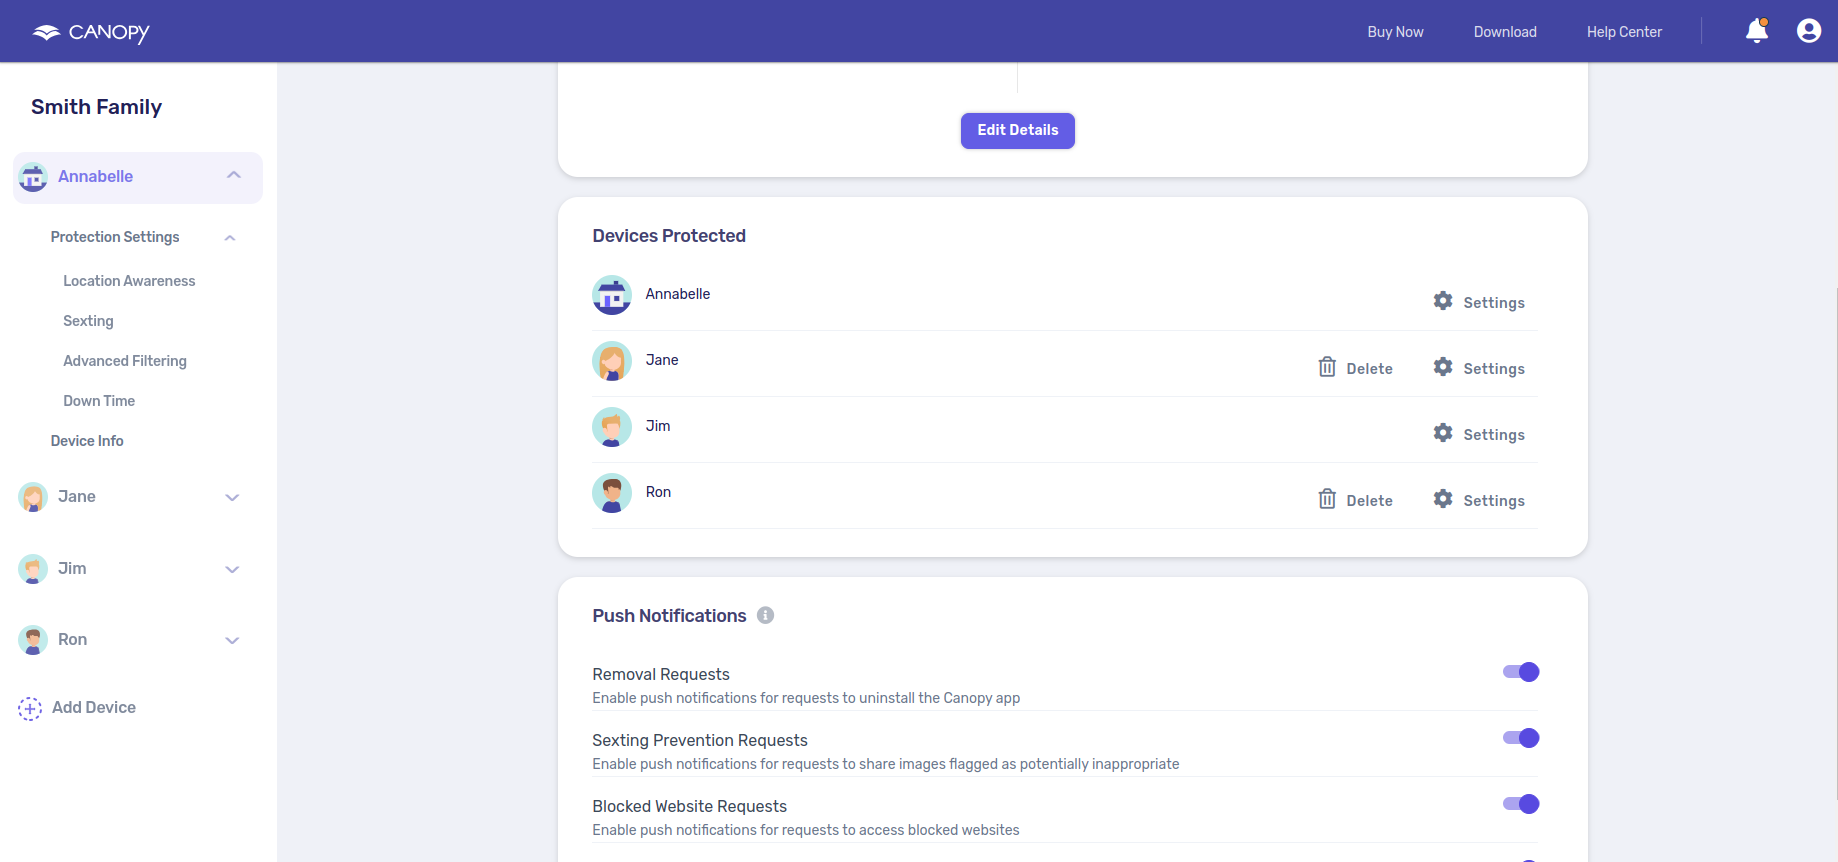Viewport: 1838px width, 862px height.
Task: Click the gear icon in Jim's row
Action: pos(1443,433)
